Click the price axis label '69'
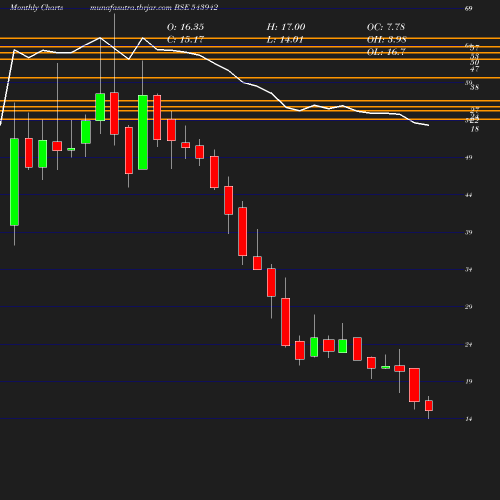The height and width of the screenshot is (500, 500). click(x=469, y=8)
